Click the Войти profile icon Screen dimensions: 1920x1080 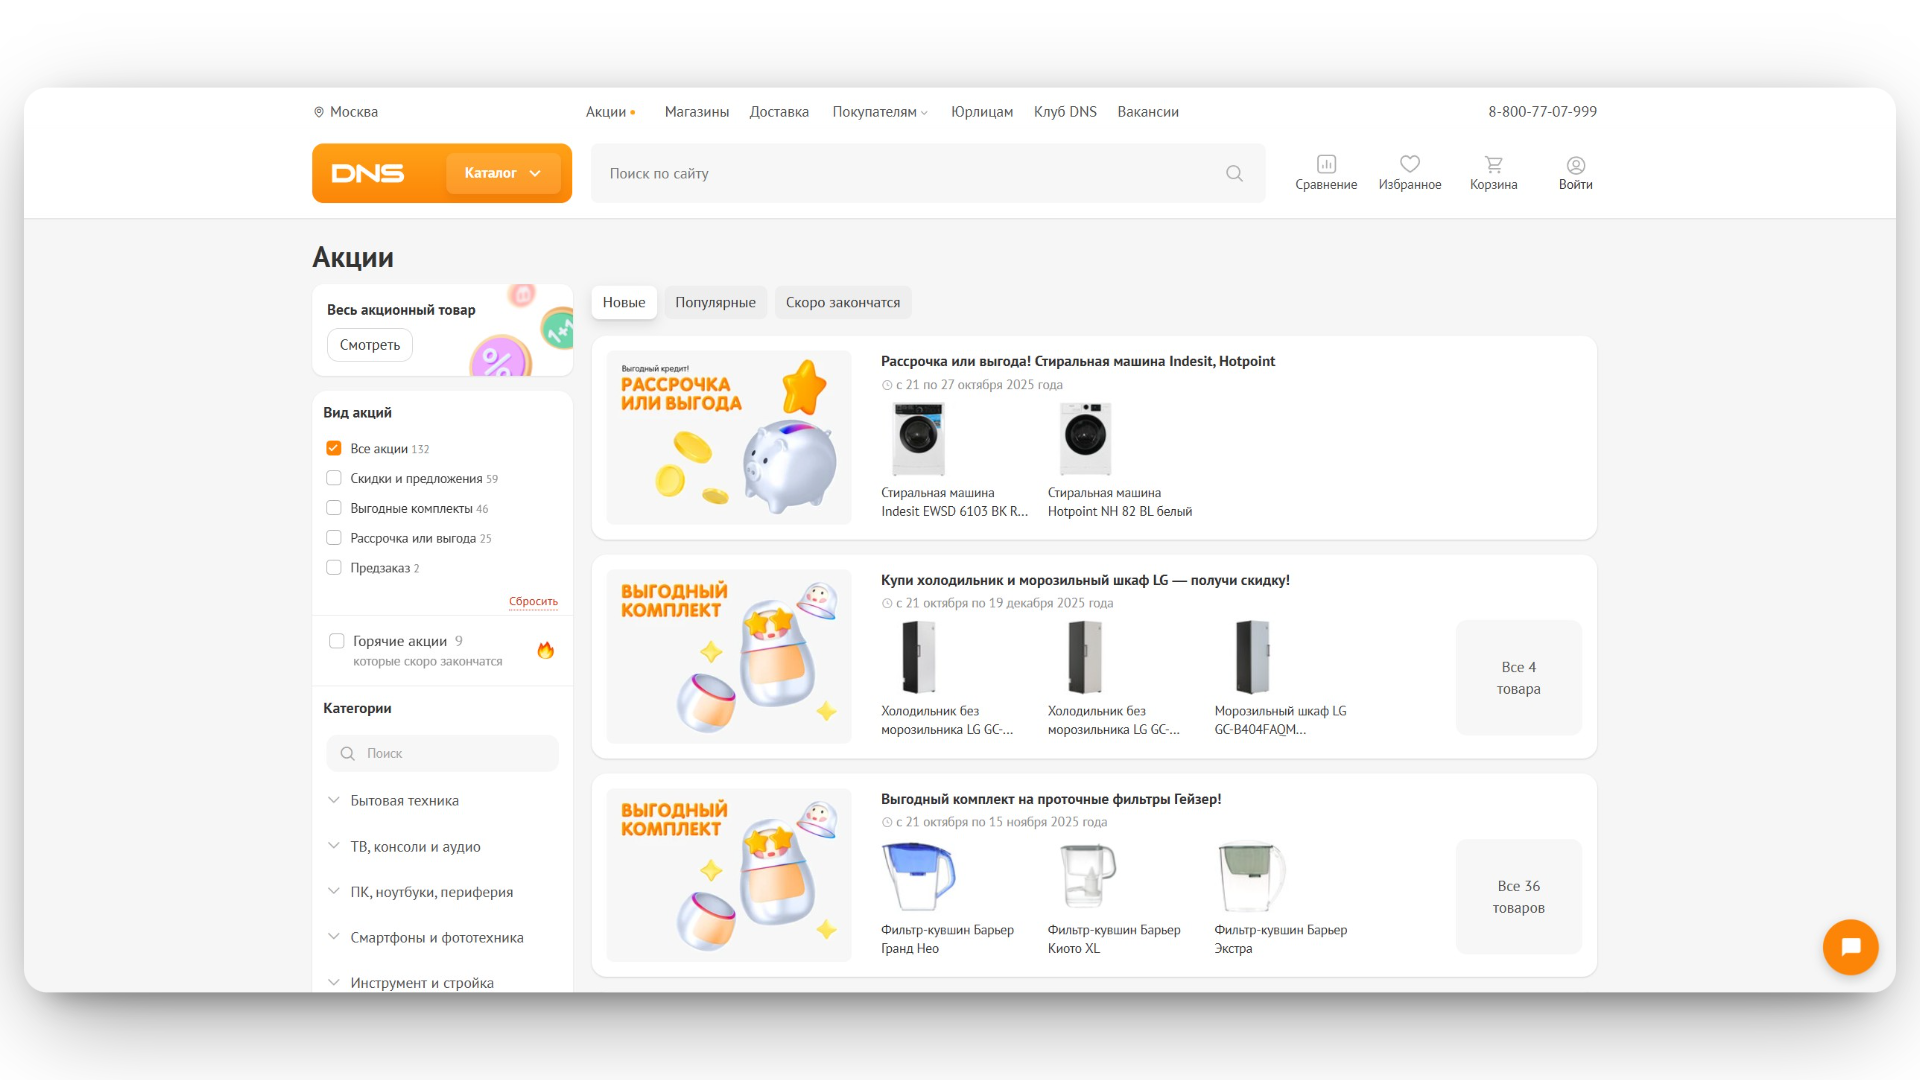(x=1575, y=166)
